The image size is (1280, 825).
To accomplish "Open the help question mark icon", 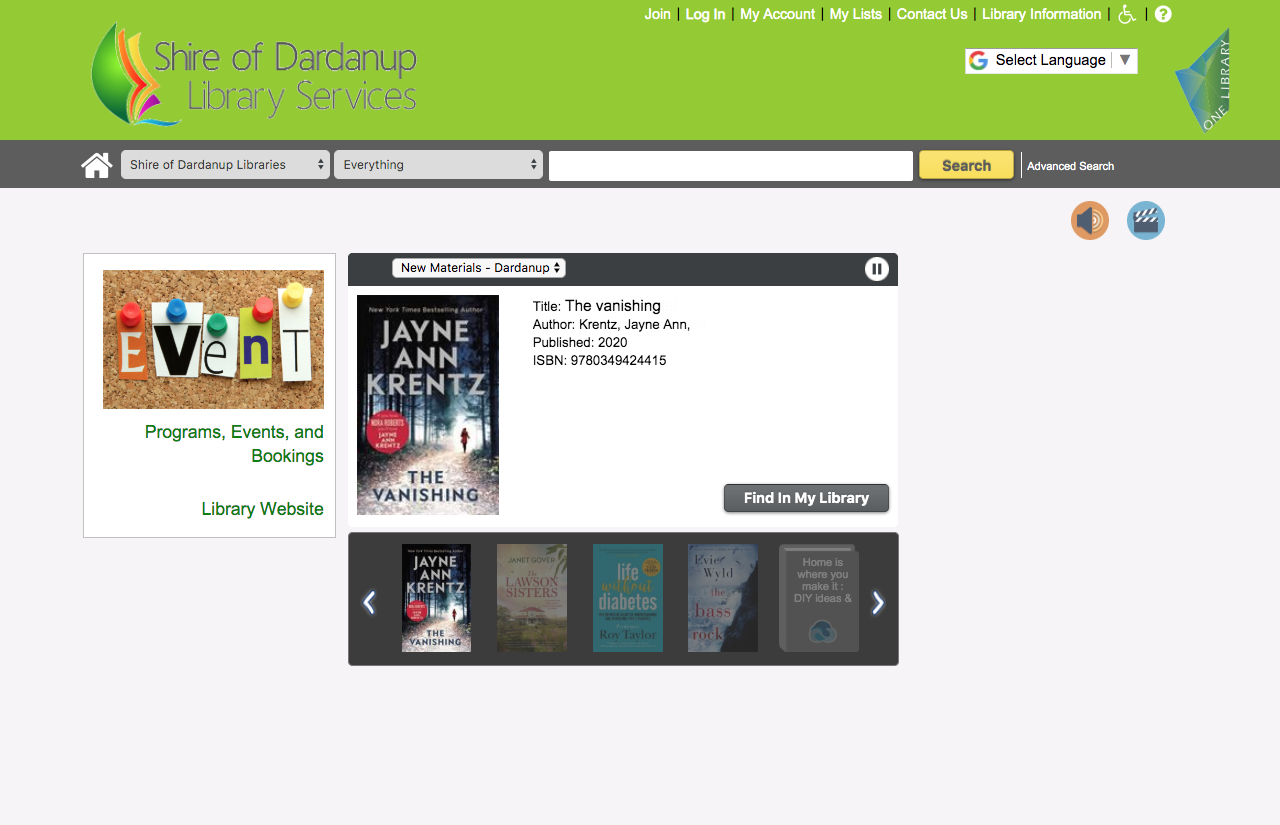I will 1163,14.
